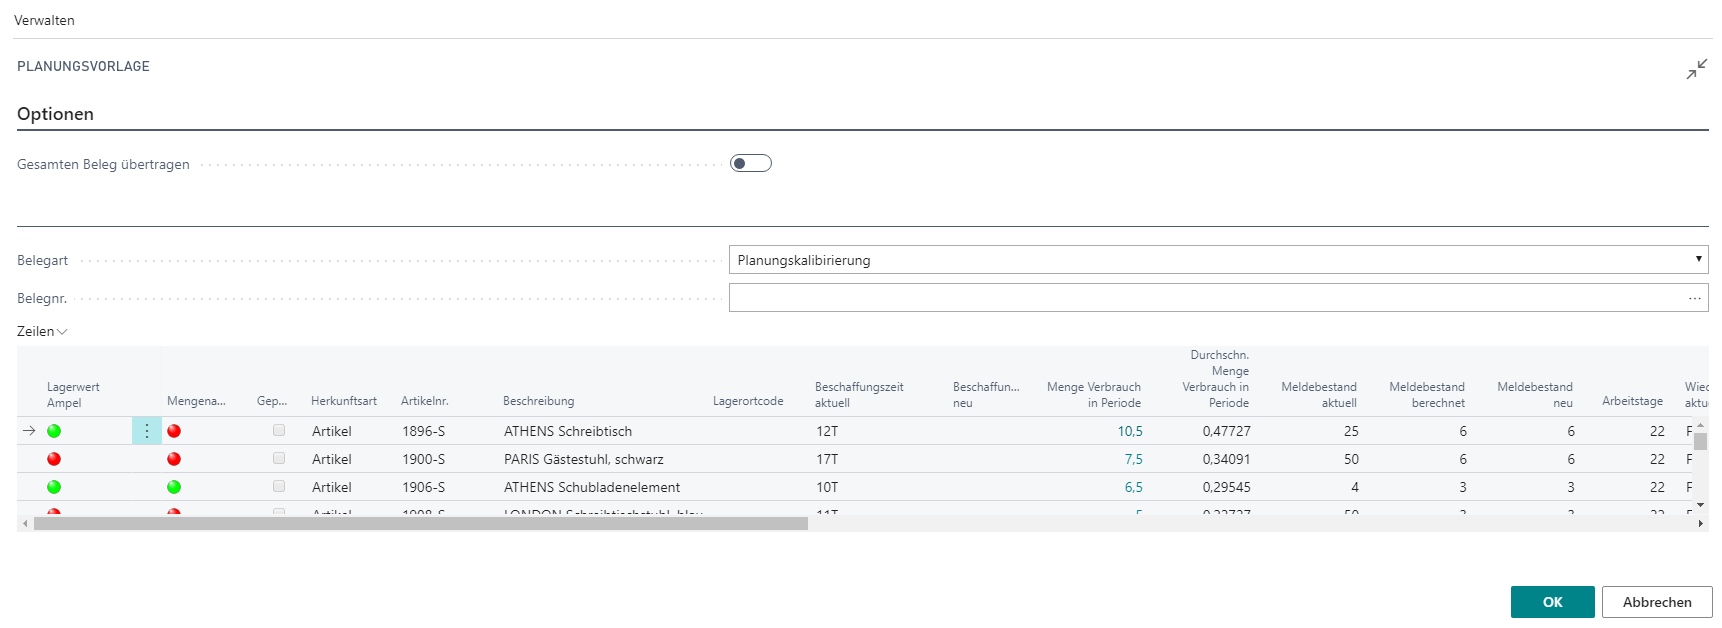Click the green Lagerwert Ampel of ATHENS Schreibtisch
Viewport: 1722px width, 628px height.
pos(54,431)
